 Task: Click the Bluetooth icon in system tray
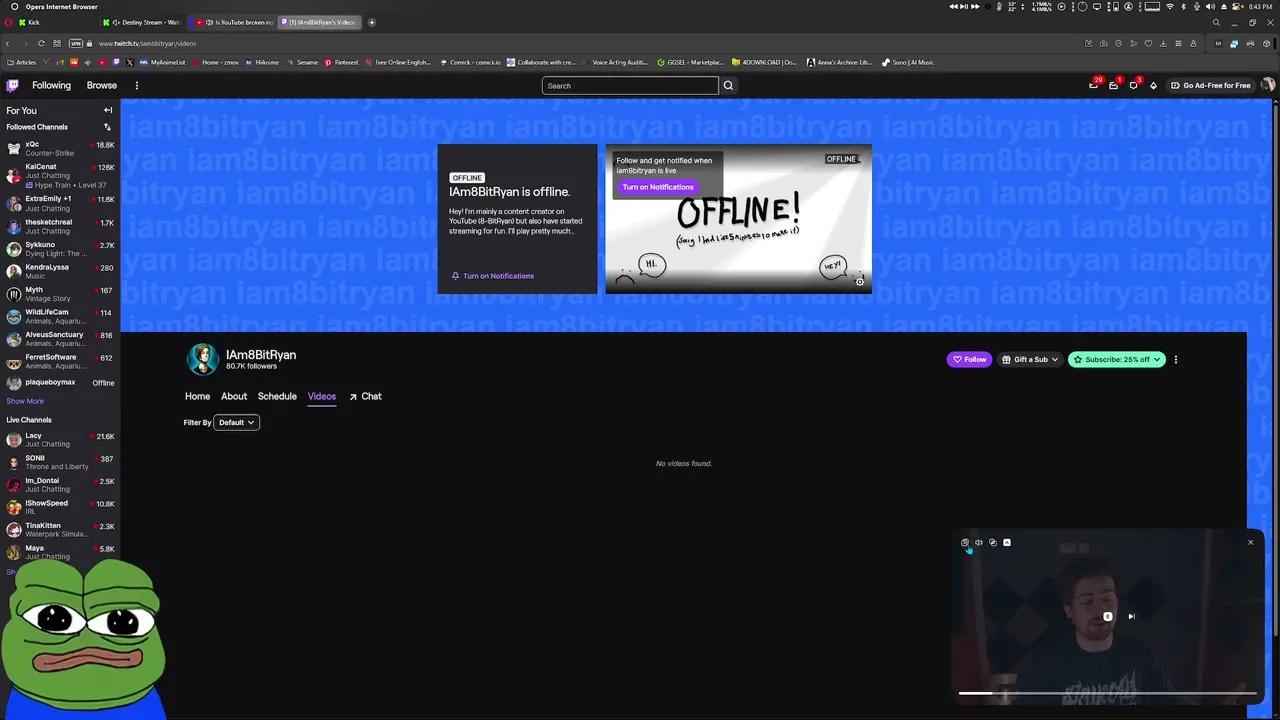tap(1183, 7)
